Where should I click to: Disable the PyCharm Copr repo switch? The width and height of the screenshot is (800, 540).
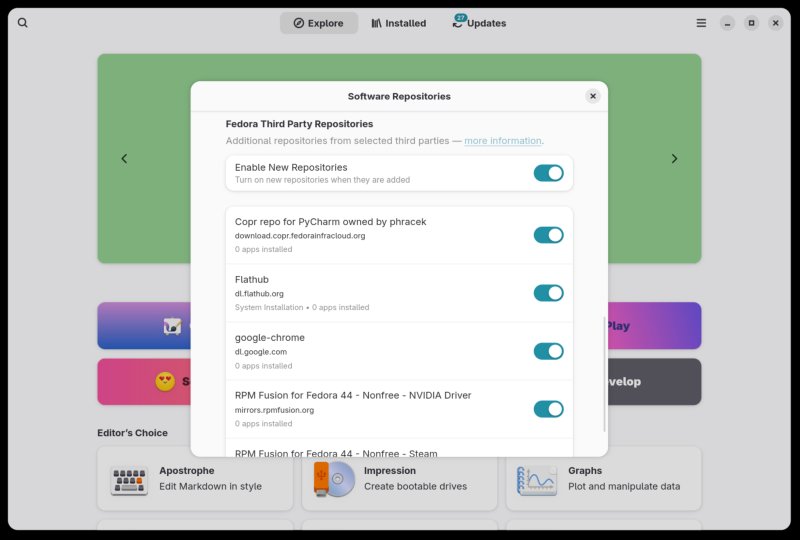(548, 235)
